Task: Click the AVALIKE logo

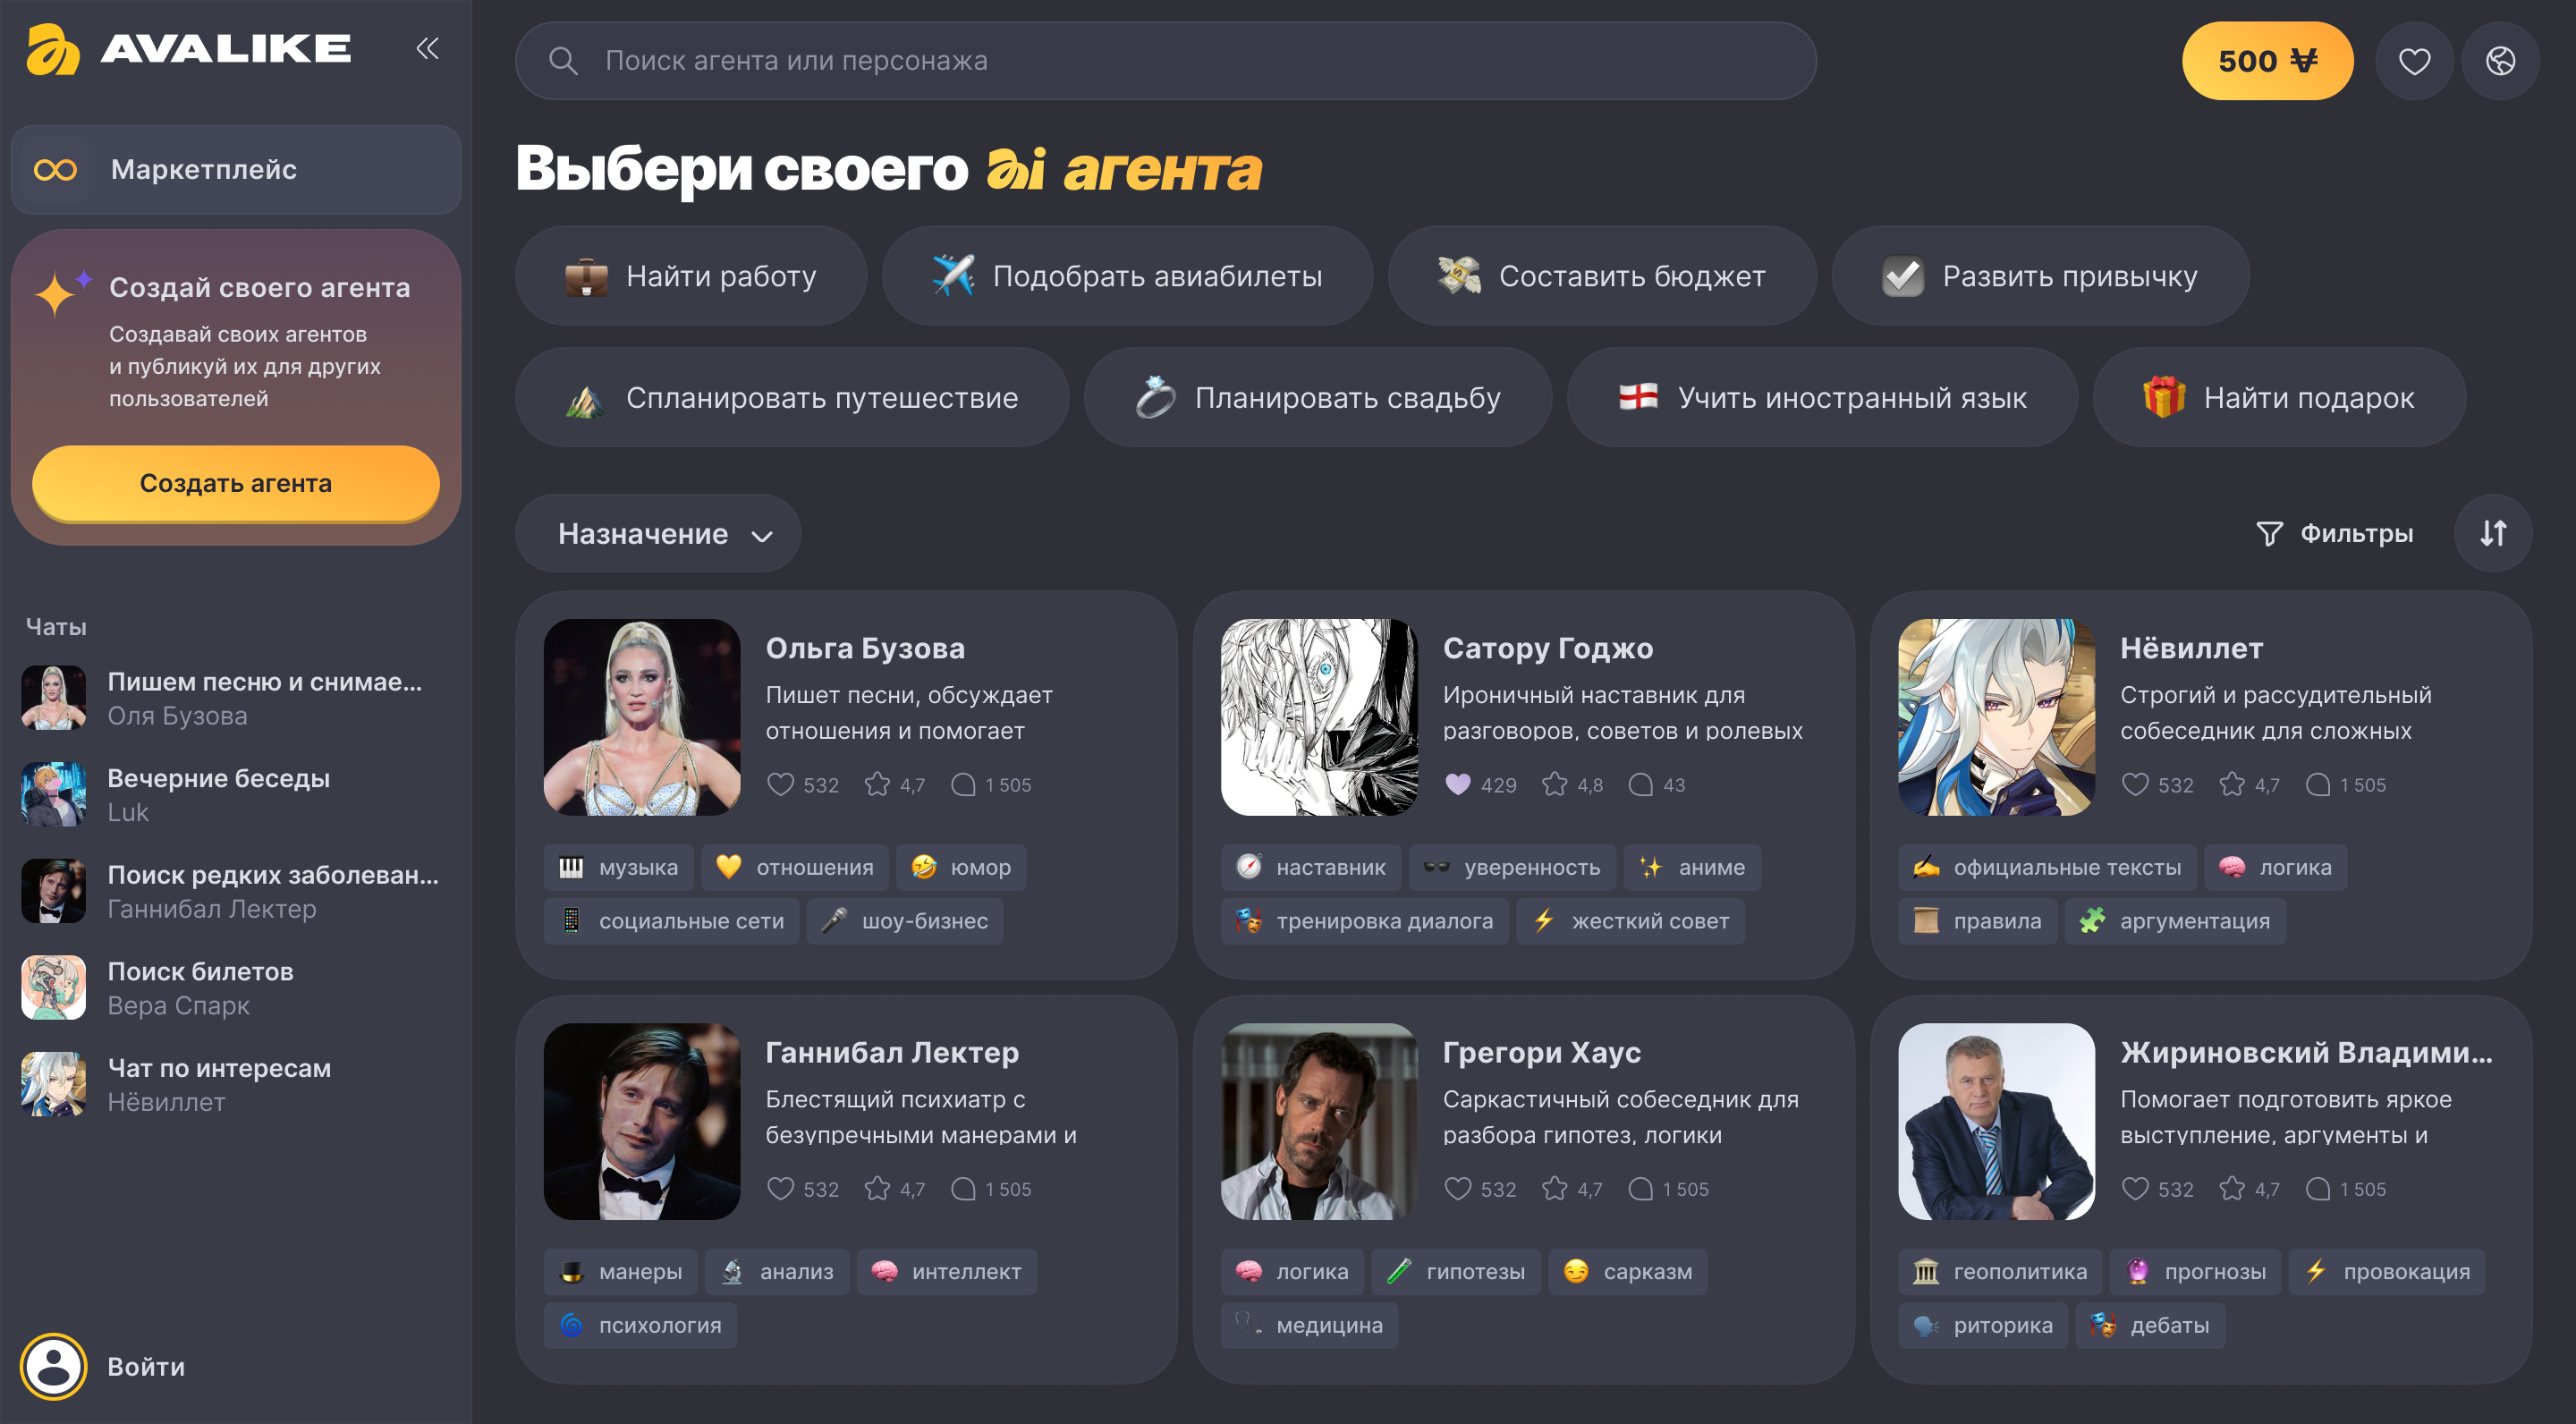Action: (x=189, y=48)
